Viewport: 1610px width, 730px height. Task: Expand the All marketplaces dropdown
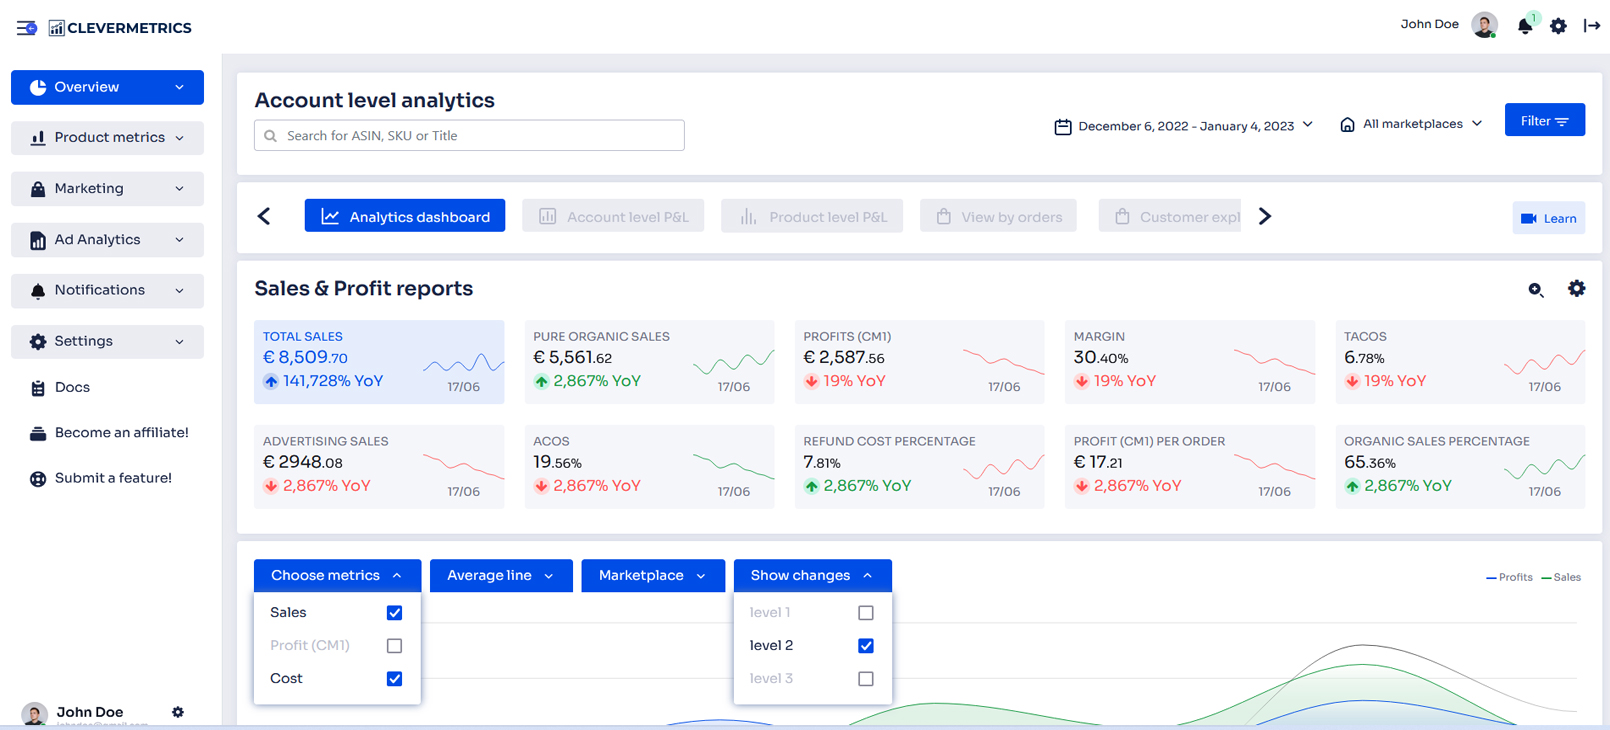point(1411,124)
